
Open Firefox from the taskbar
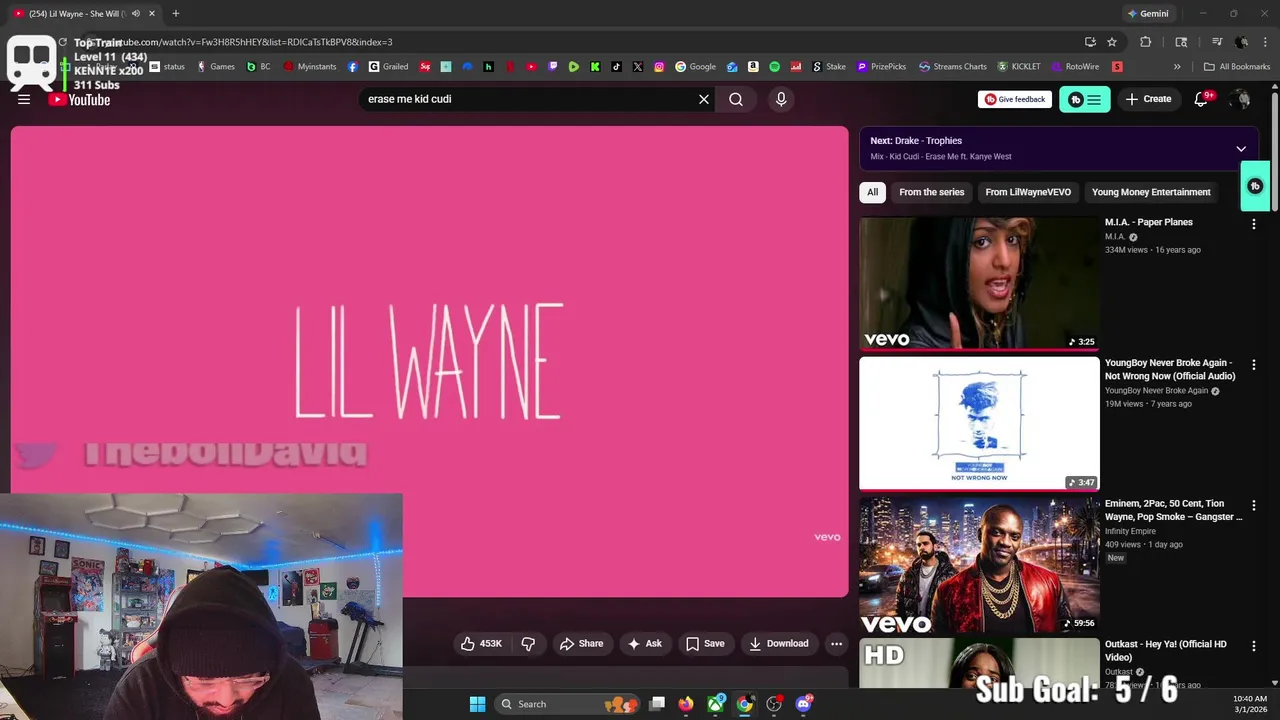click(685, 704)
